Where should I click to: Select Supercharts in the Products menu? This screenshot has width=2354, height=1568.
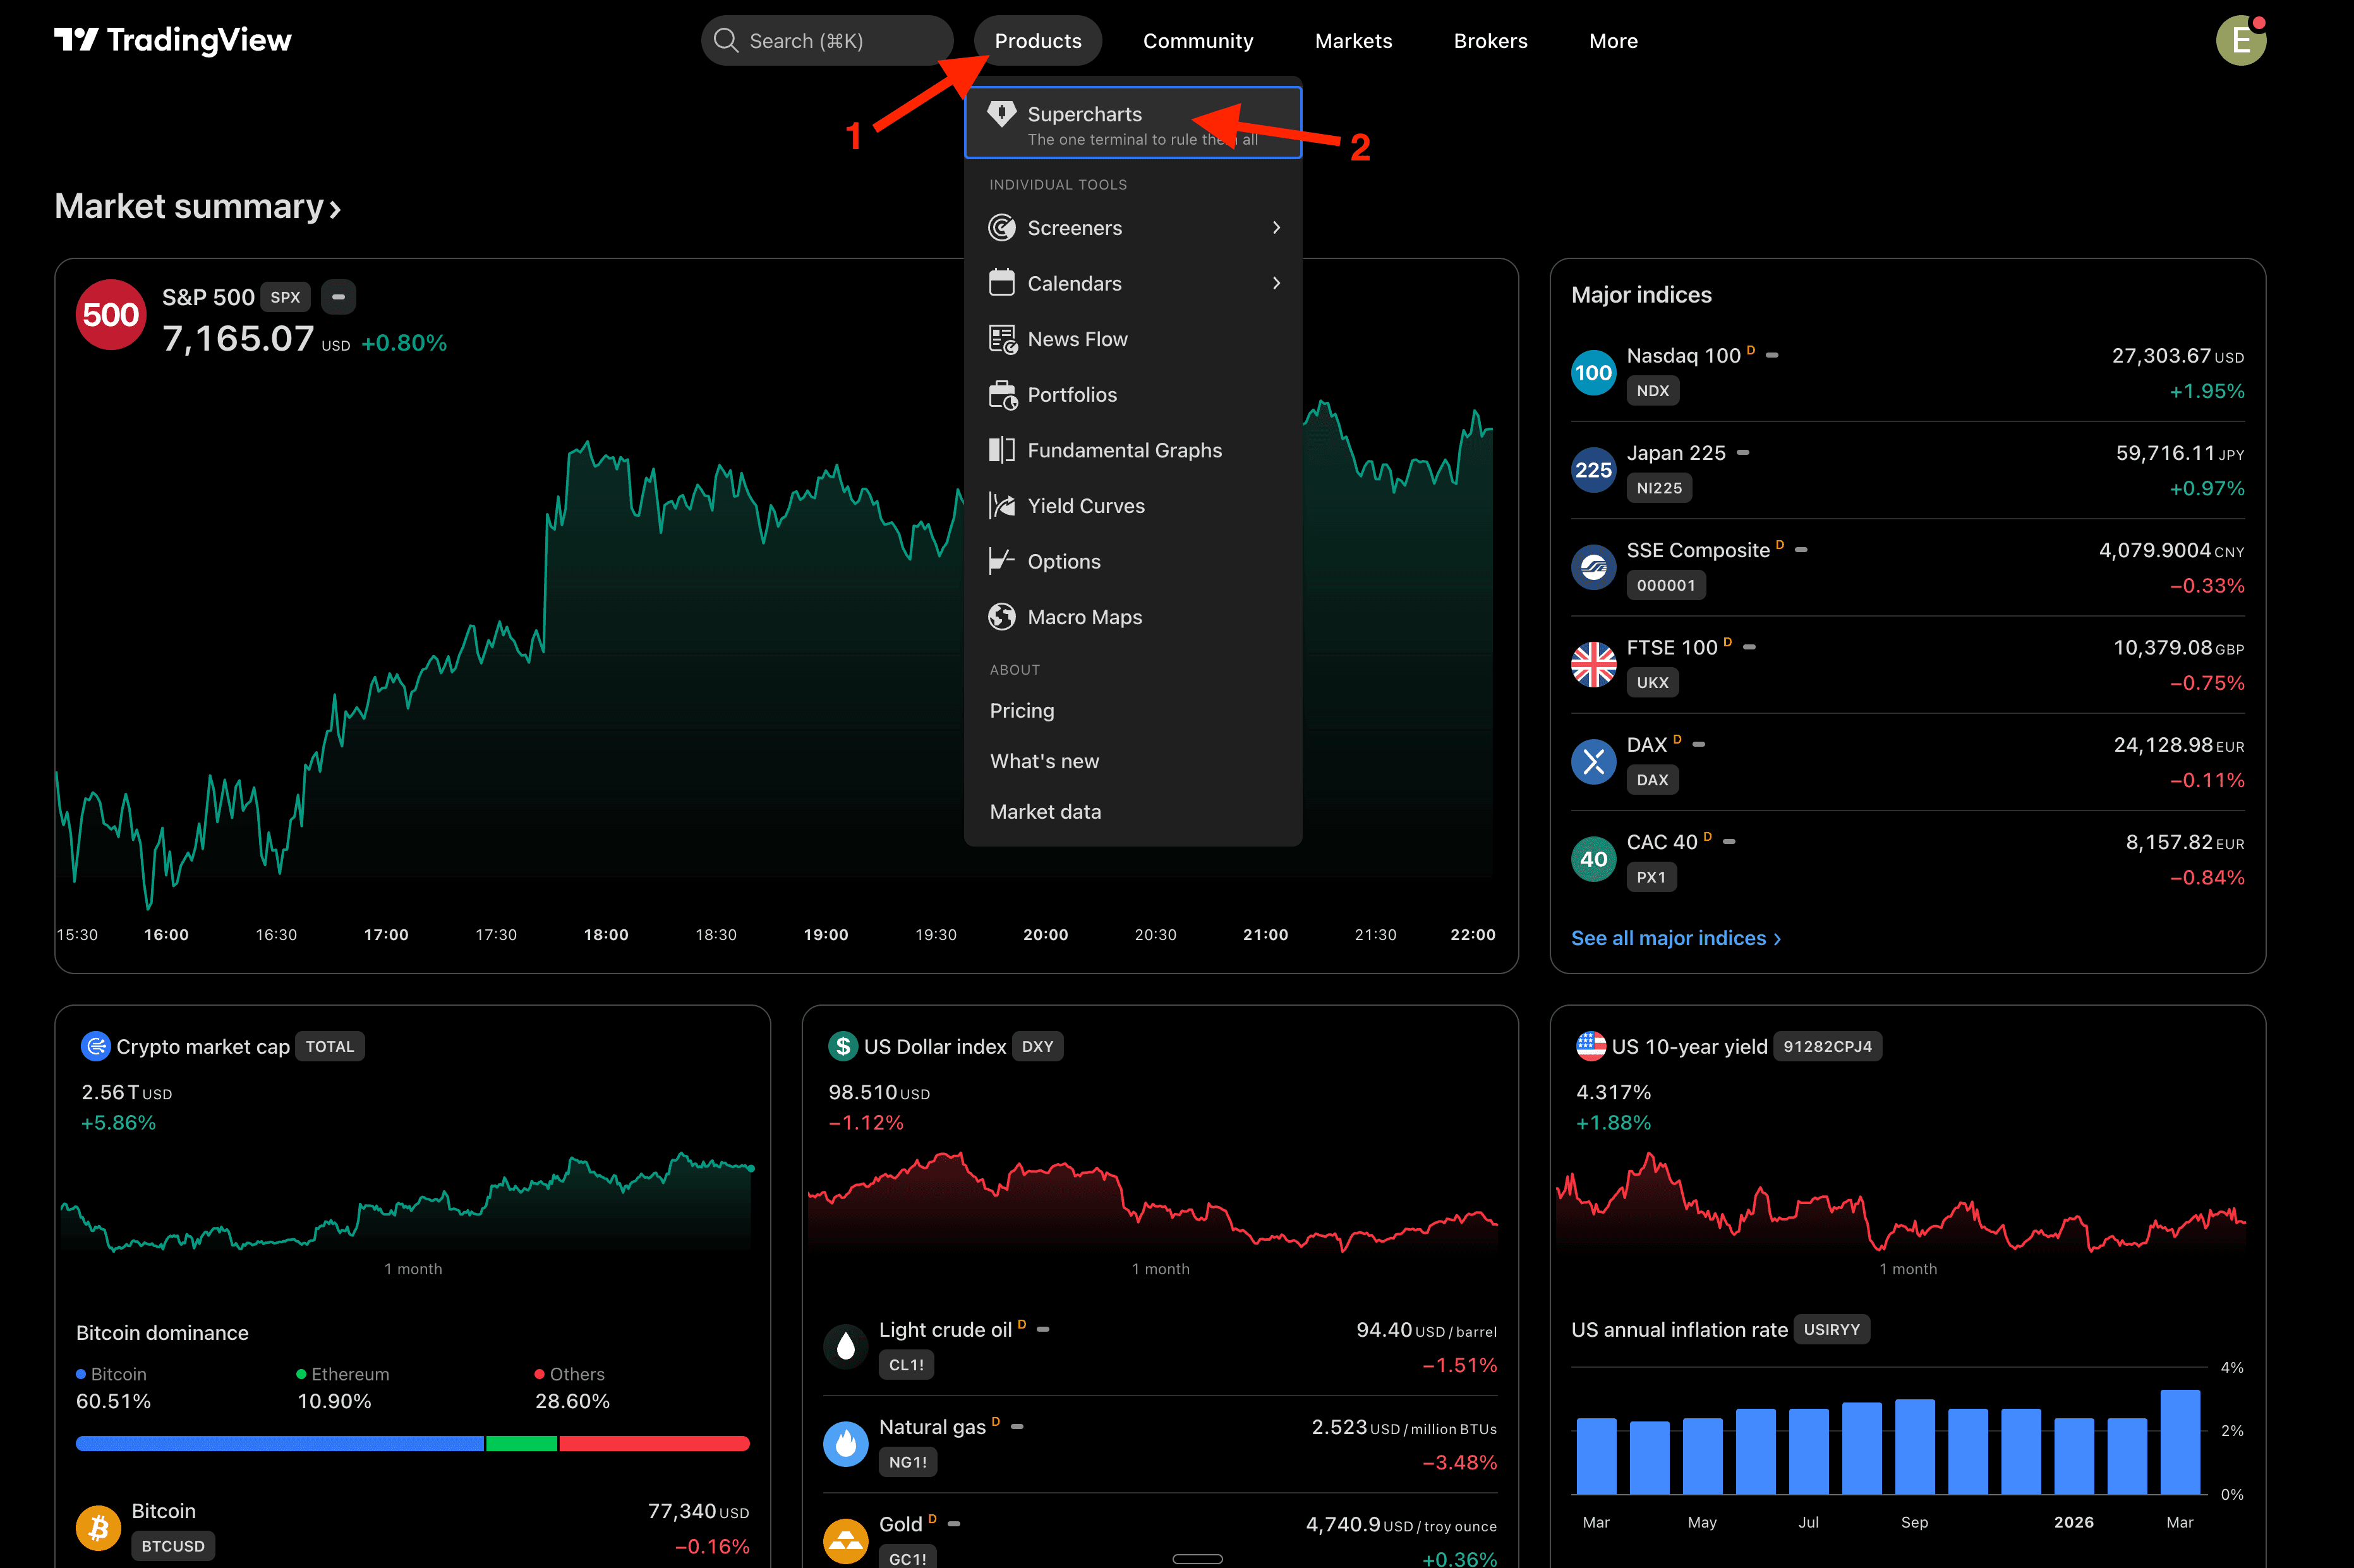[1133, 123]
